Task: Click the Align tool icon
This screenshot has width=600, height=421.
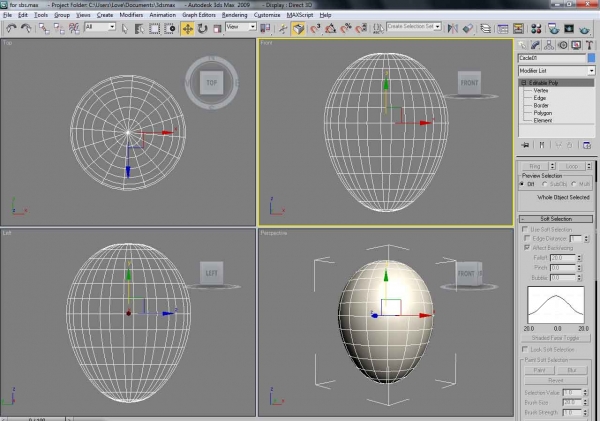Action: pos(468,29)
